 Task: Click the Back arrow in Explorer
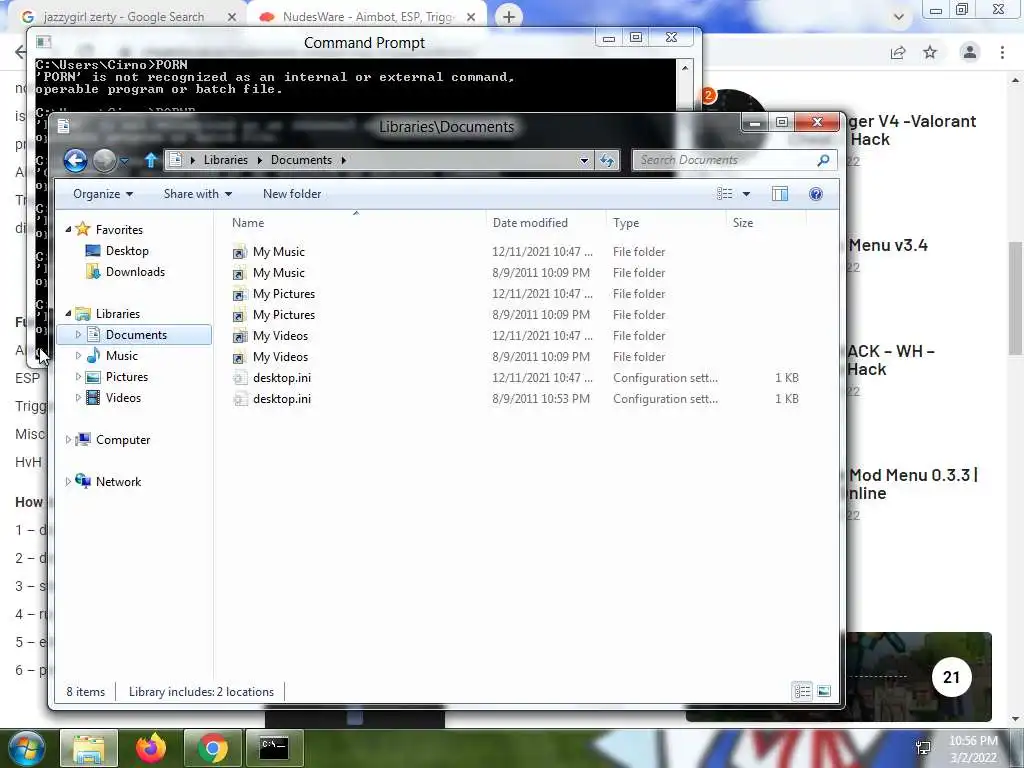coord(75,160)
